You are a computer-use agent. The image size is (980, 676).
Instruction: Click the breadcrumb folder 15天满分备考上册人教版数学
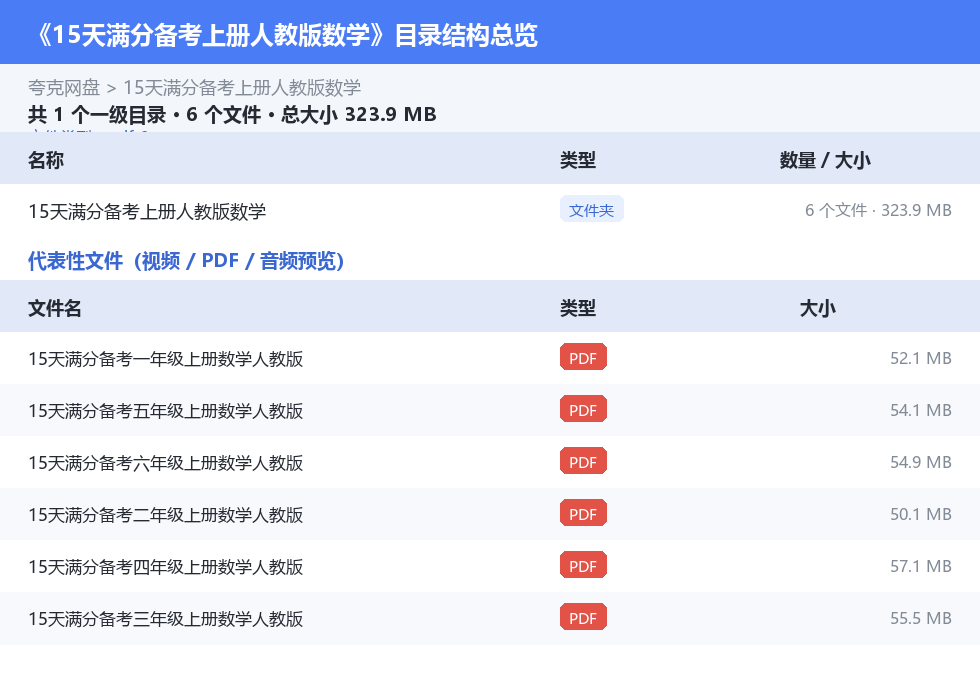click(x=242, y=87)
